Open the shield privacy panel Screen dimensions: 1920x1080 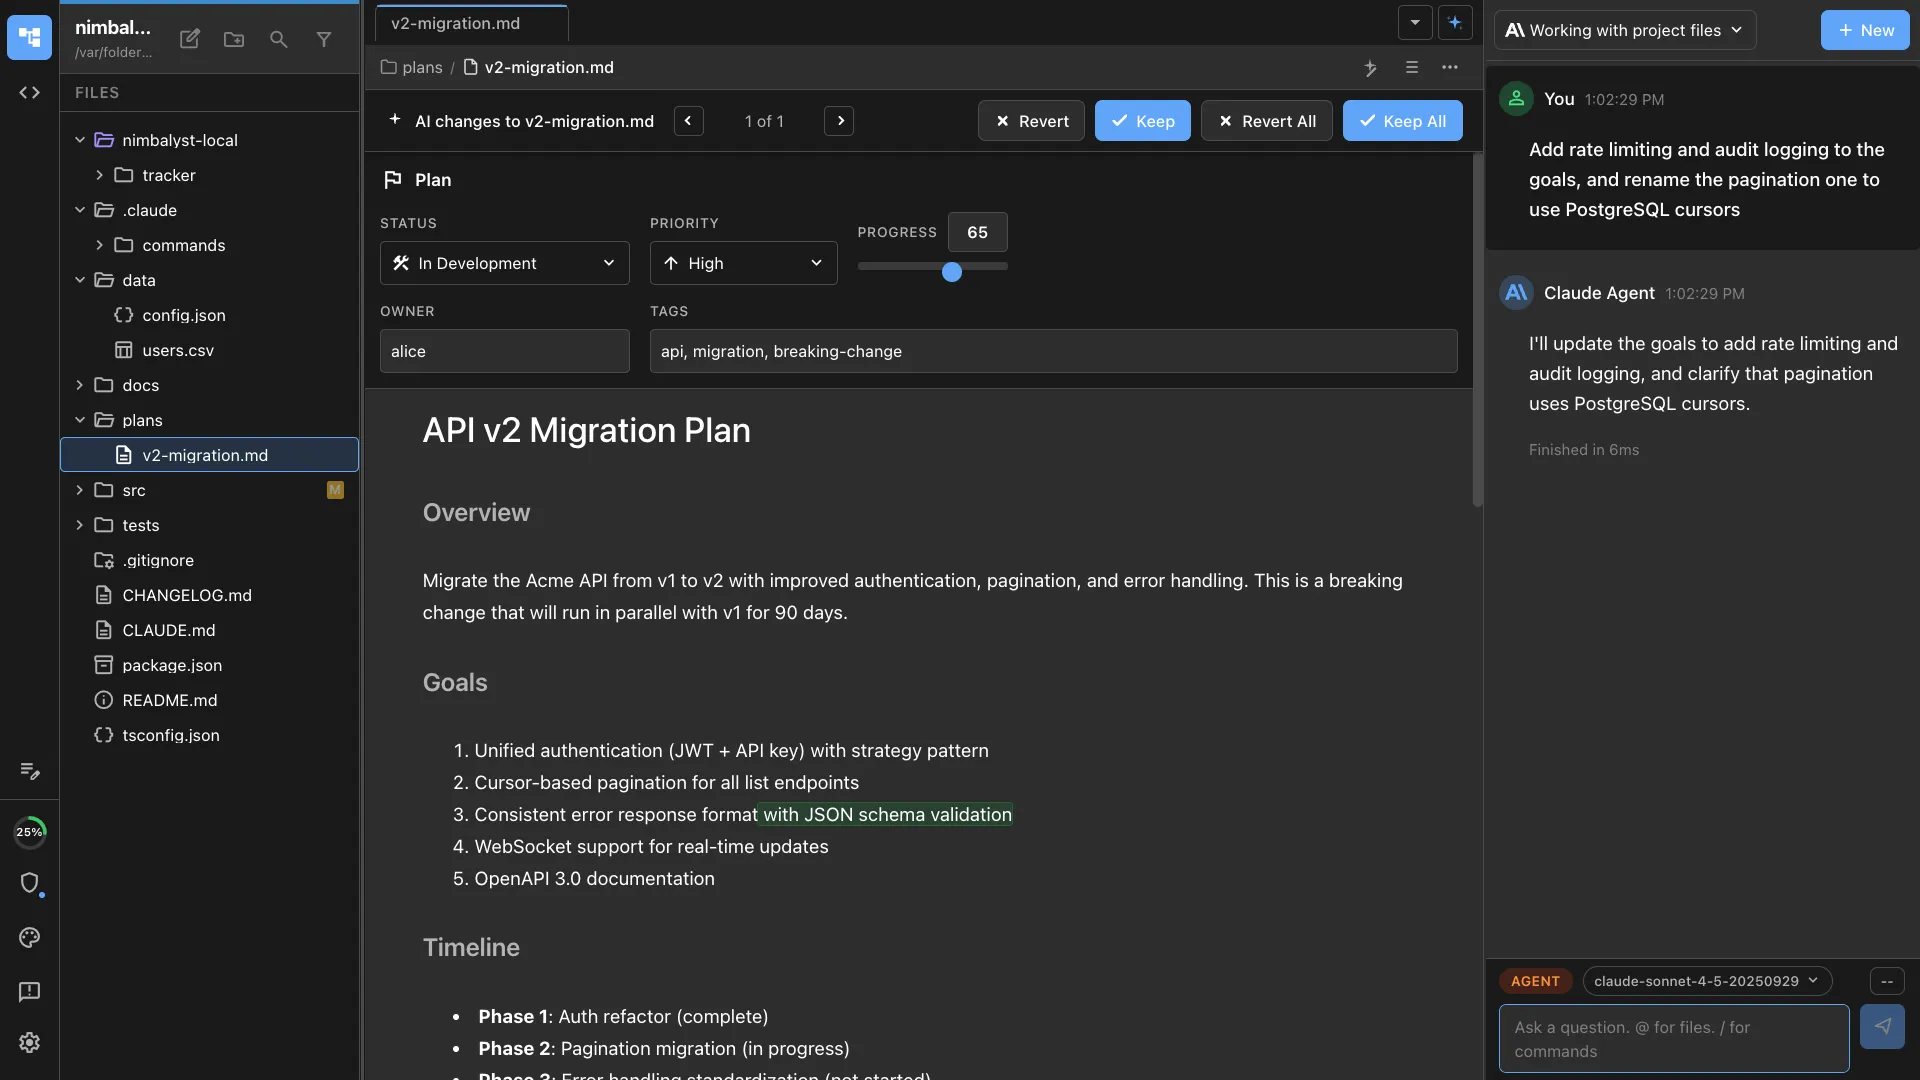[30, 884]
